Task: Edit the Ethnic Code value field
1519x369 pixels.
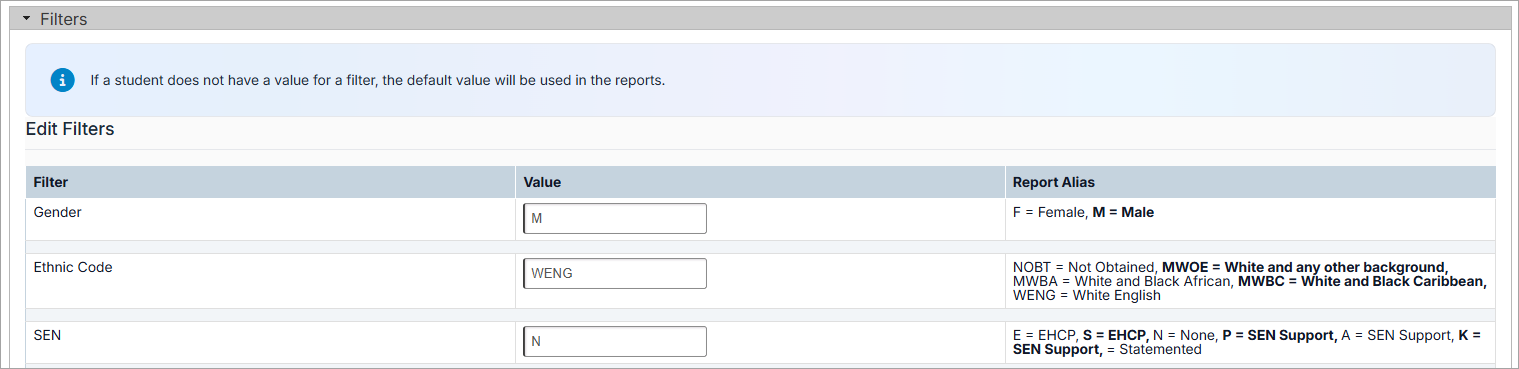Action: 615,273
